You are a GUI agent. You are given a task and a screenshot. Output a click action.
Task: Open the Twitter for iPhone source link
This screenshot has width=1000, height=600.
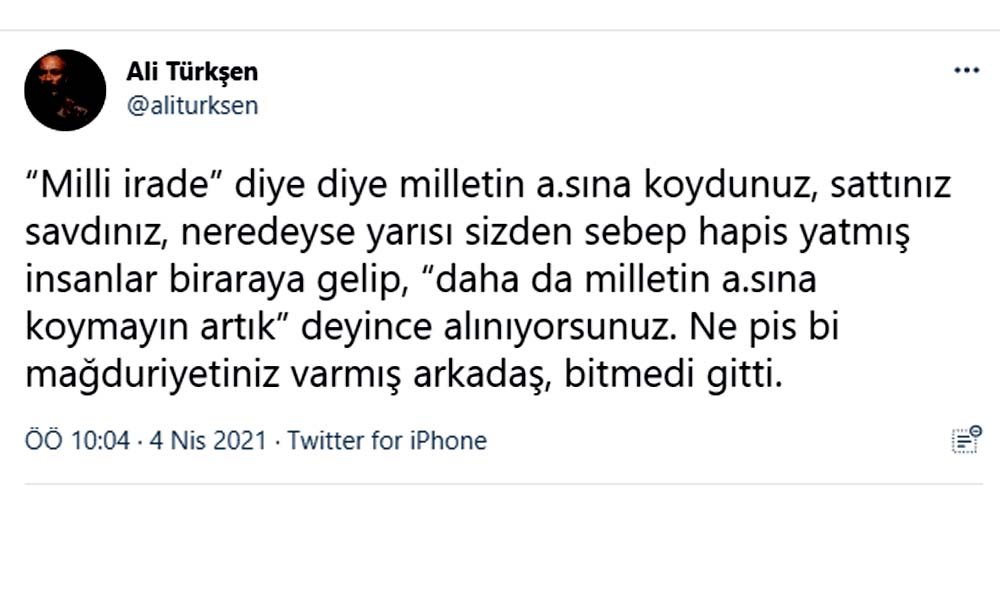click(x=387, y=441)
